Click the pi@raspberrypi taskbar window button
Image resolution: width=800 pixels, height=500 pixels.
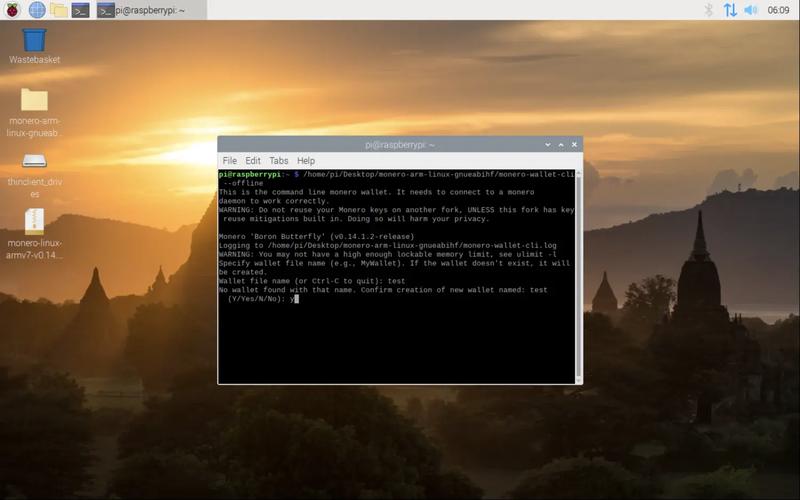(150, 10)
